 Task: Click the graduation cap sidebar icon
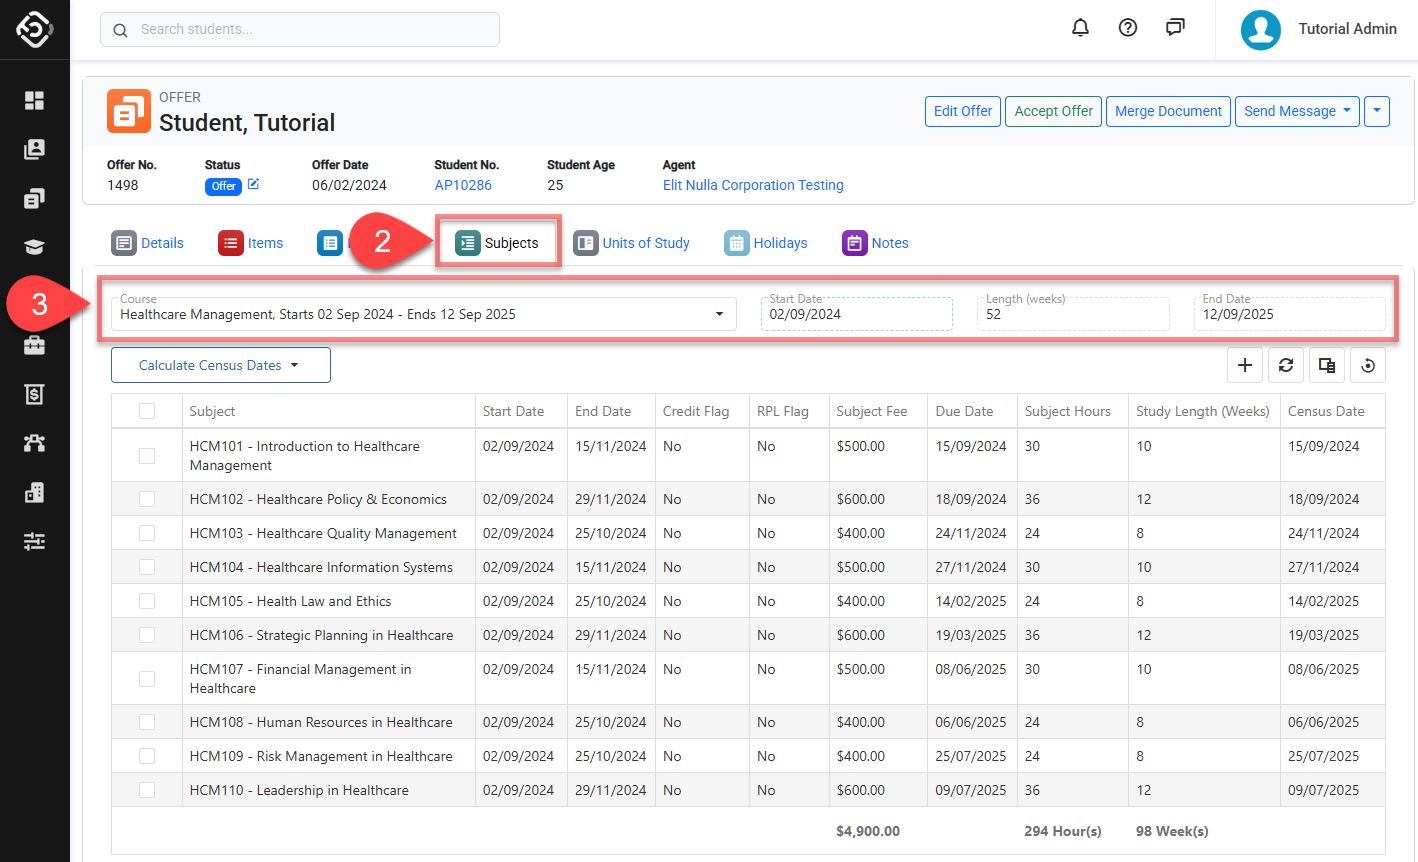[35, 247]
